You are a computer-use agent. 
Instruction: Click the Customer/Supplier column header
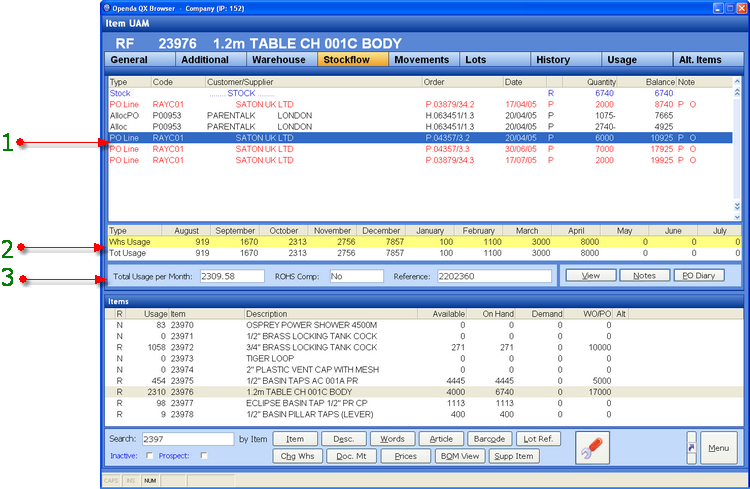tap(313, 82)
